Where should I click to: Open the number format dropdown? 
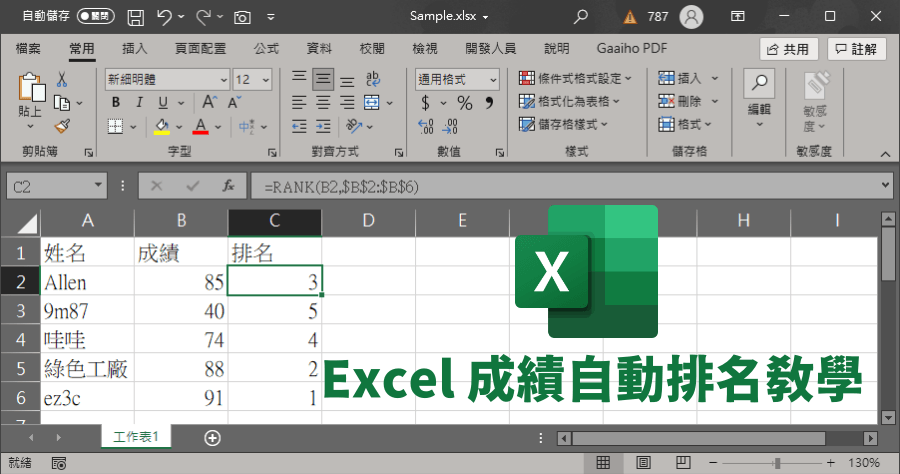pyautogui.click(x=493, y=80)
